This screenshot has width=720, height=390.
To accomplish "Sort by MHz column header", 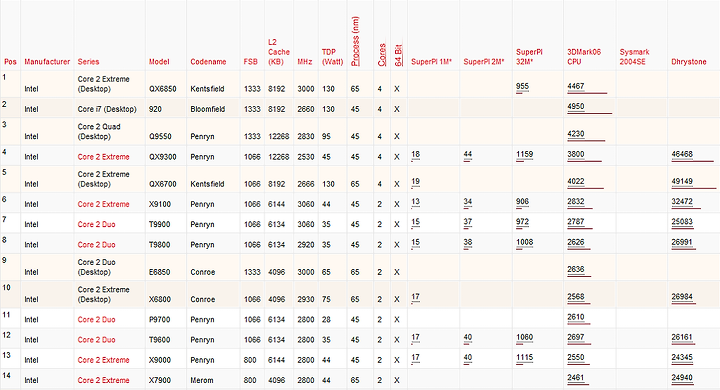I will click(x=304, y=62).
